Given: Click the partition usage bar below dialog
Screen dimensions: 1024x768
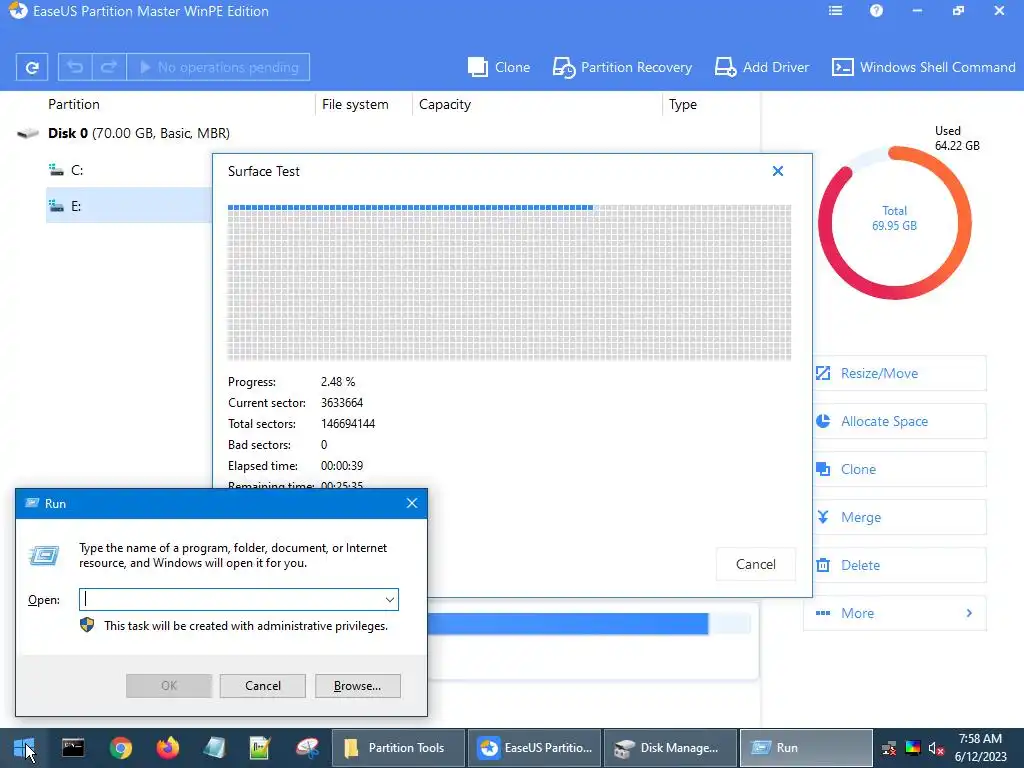Looking at the screenshot, I should pyautogui.click(x=588, y=624).
